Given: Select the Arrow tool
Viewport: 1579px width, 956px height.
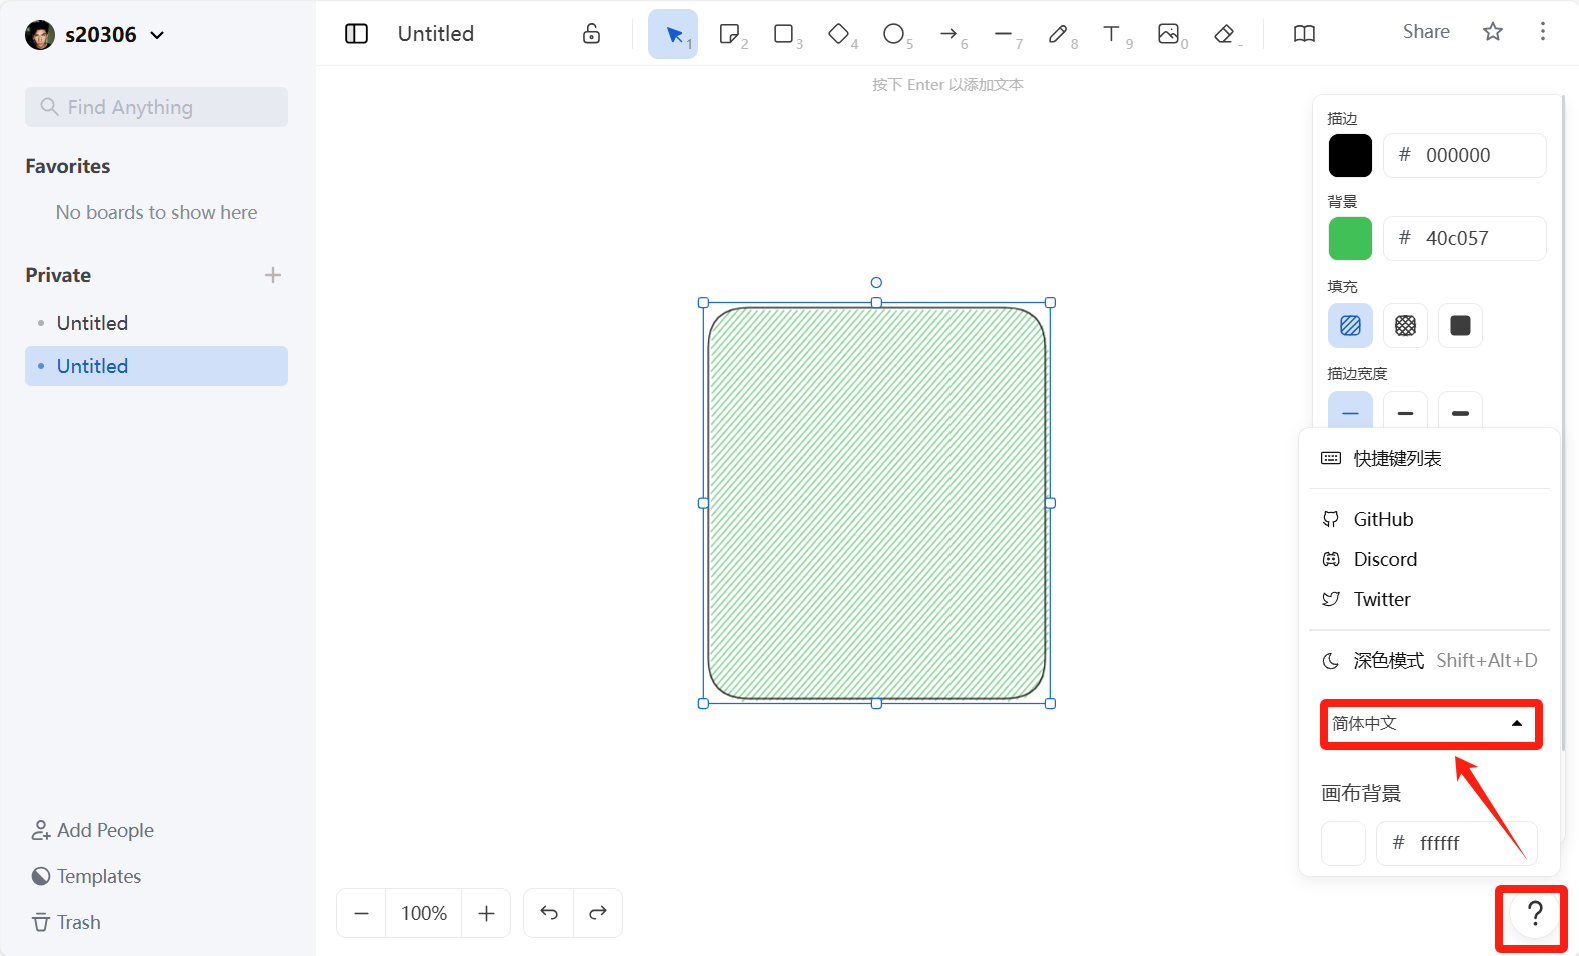Looking at the screenshot, I should (x=949, y=34).
